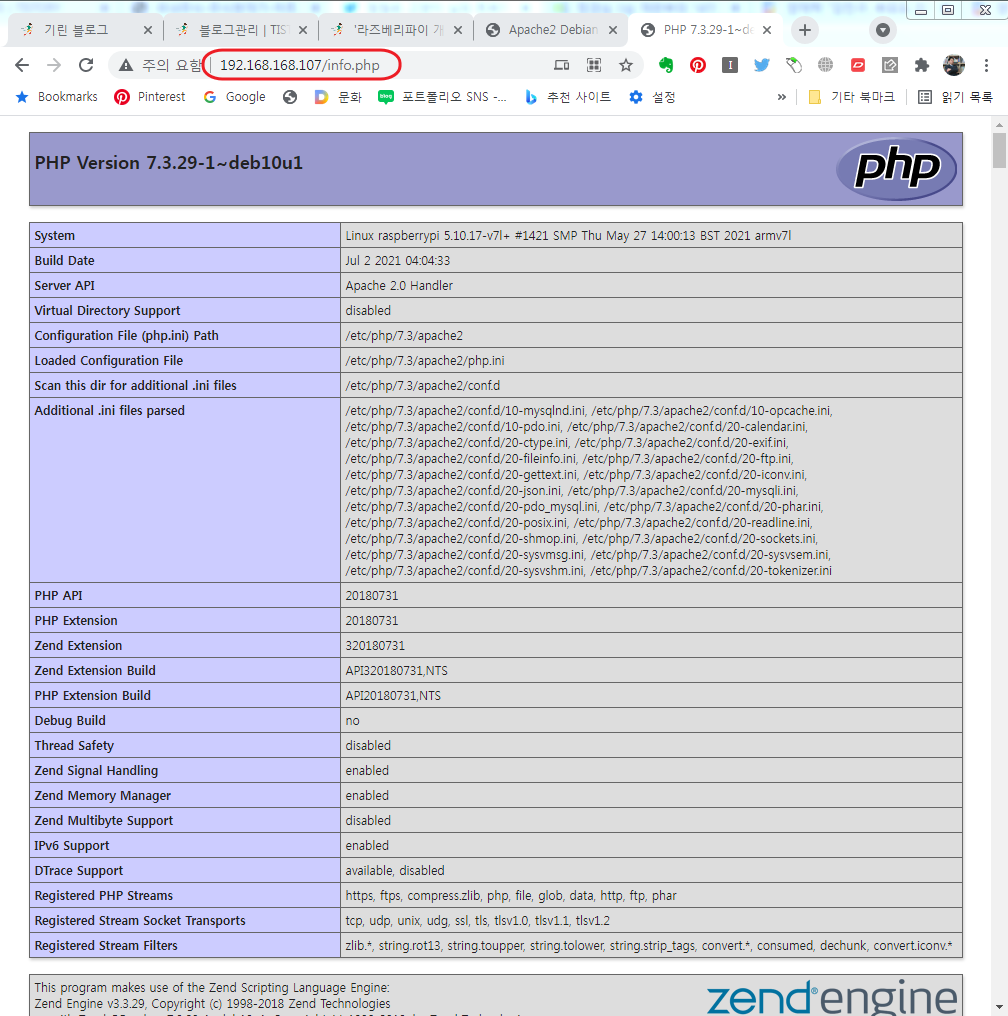1008x1016 pixels.
Task: Reload the info.php page
Action: pyautogui.click(x=86, y=65)
